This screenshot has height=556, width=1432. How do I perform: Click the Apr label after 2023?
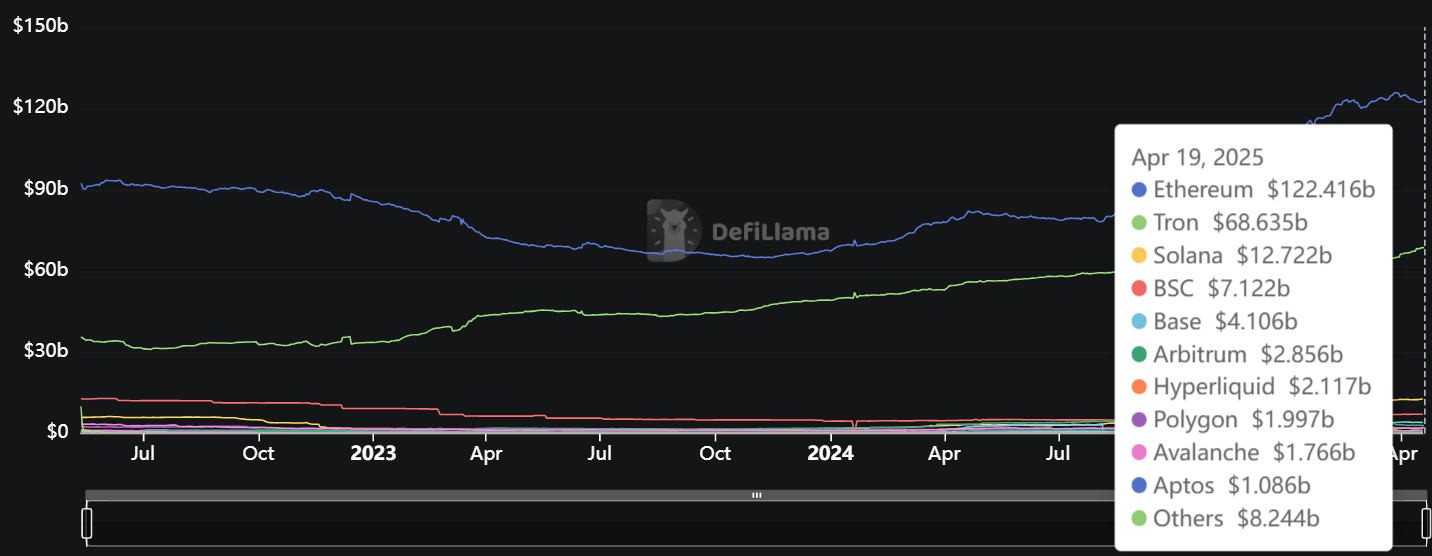[x=486, y=454]
